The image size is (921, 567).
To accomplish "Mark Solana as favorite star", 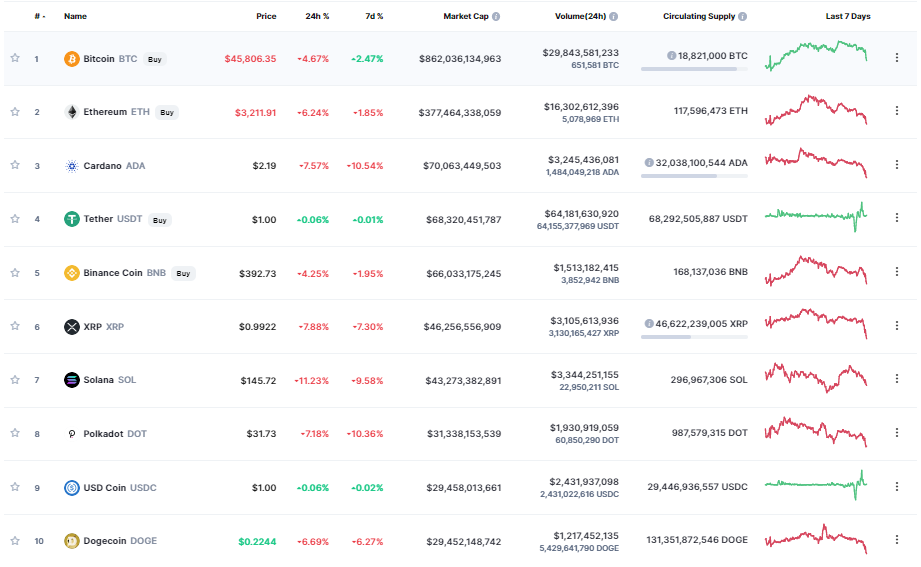I will click(x=15, y=380).
